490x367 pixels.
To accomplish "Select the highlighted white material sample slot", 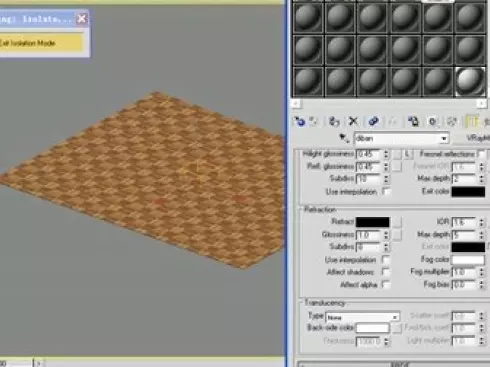I will pos(470,81).
